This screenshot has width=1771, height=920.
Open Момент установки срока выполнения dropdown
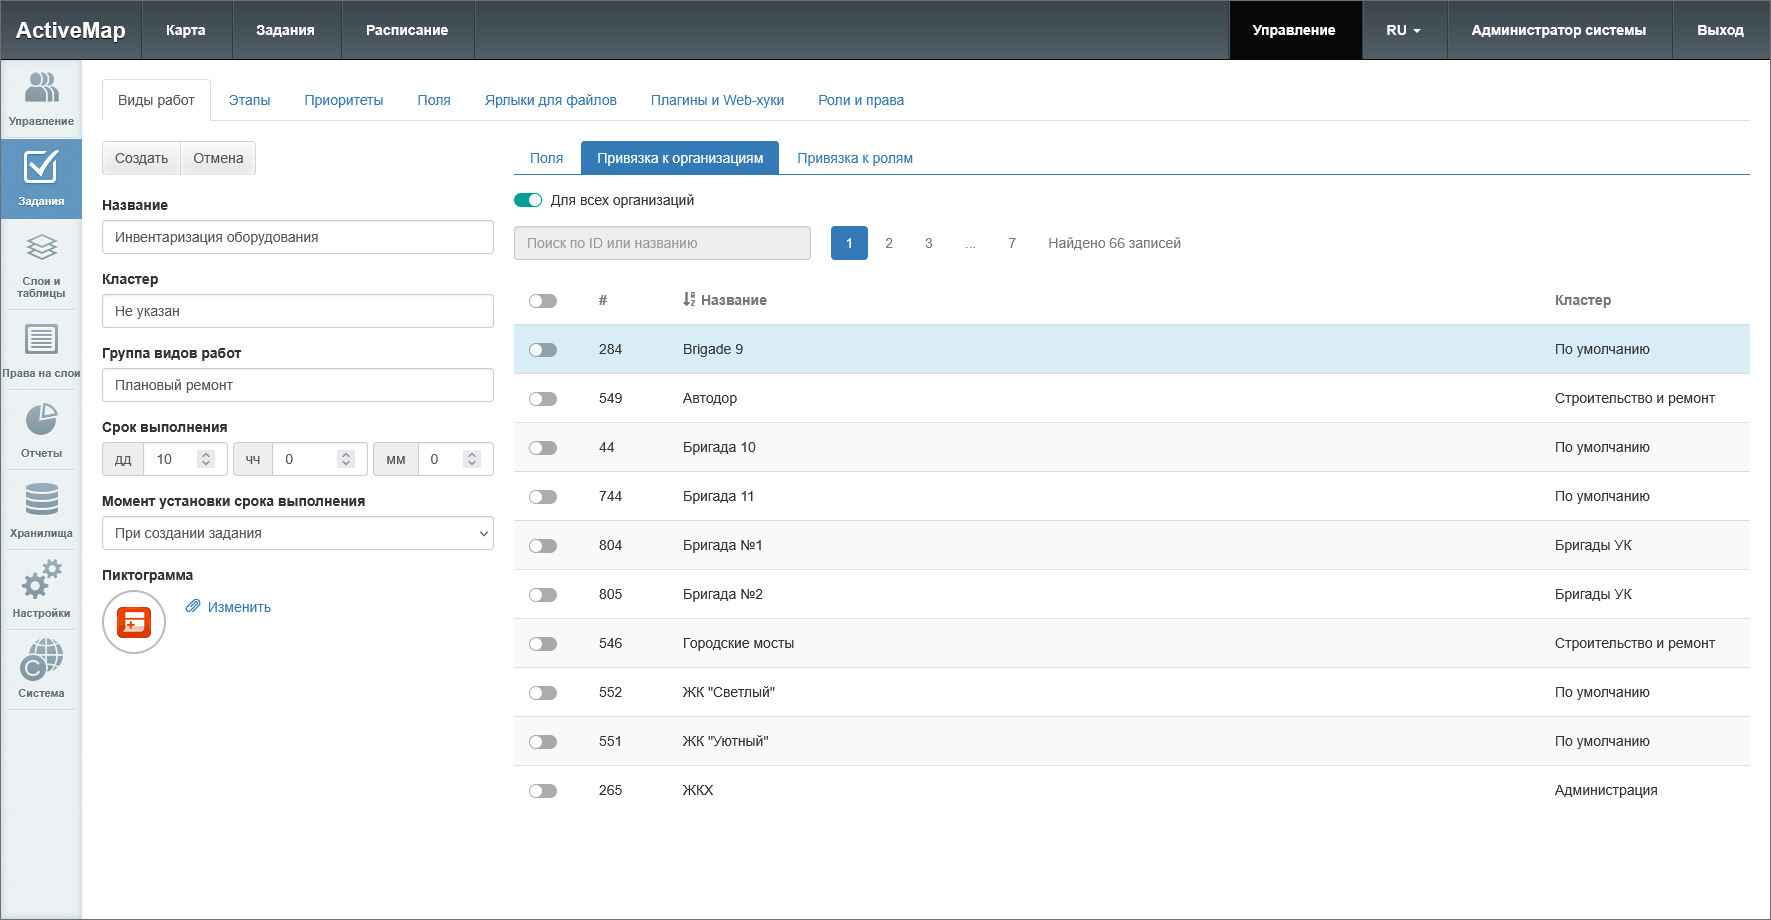[298, 533]
